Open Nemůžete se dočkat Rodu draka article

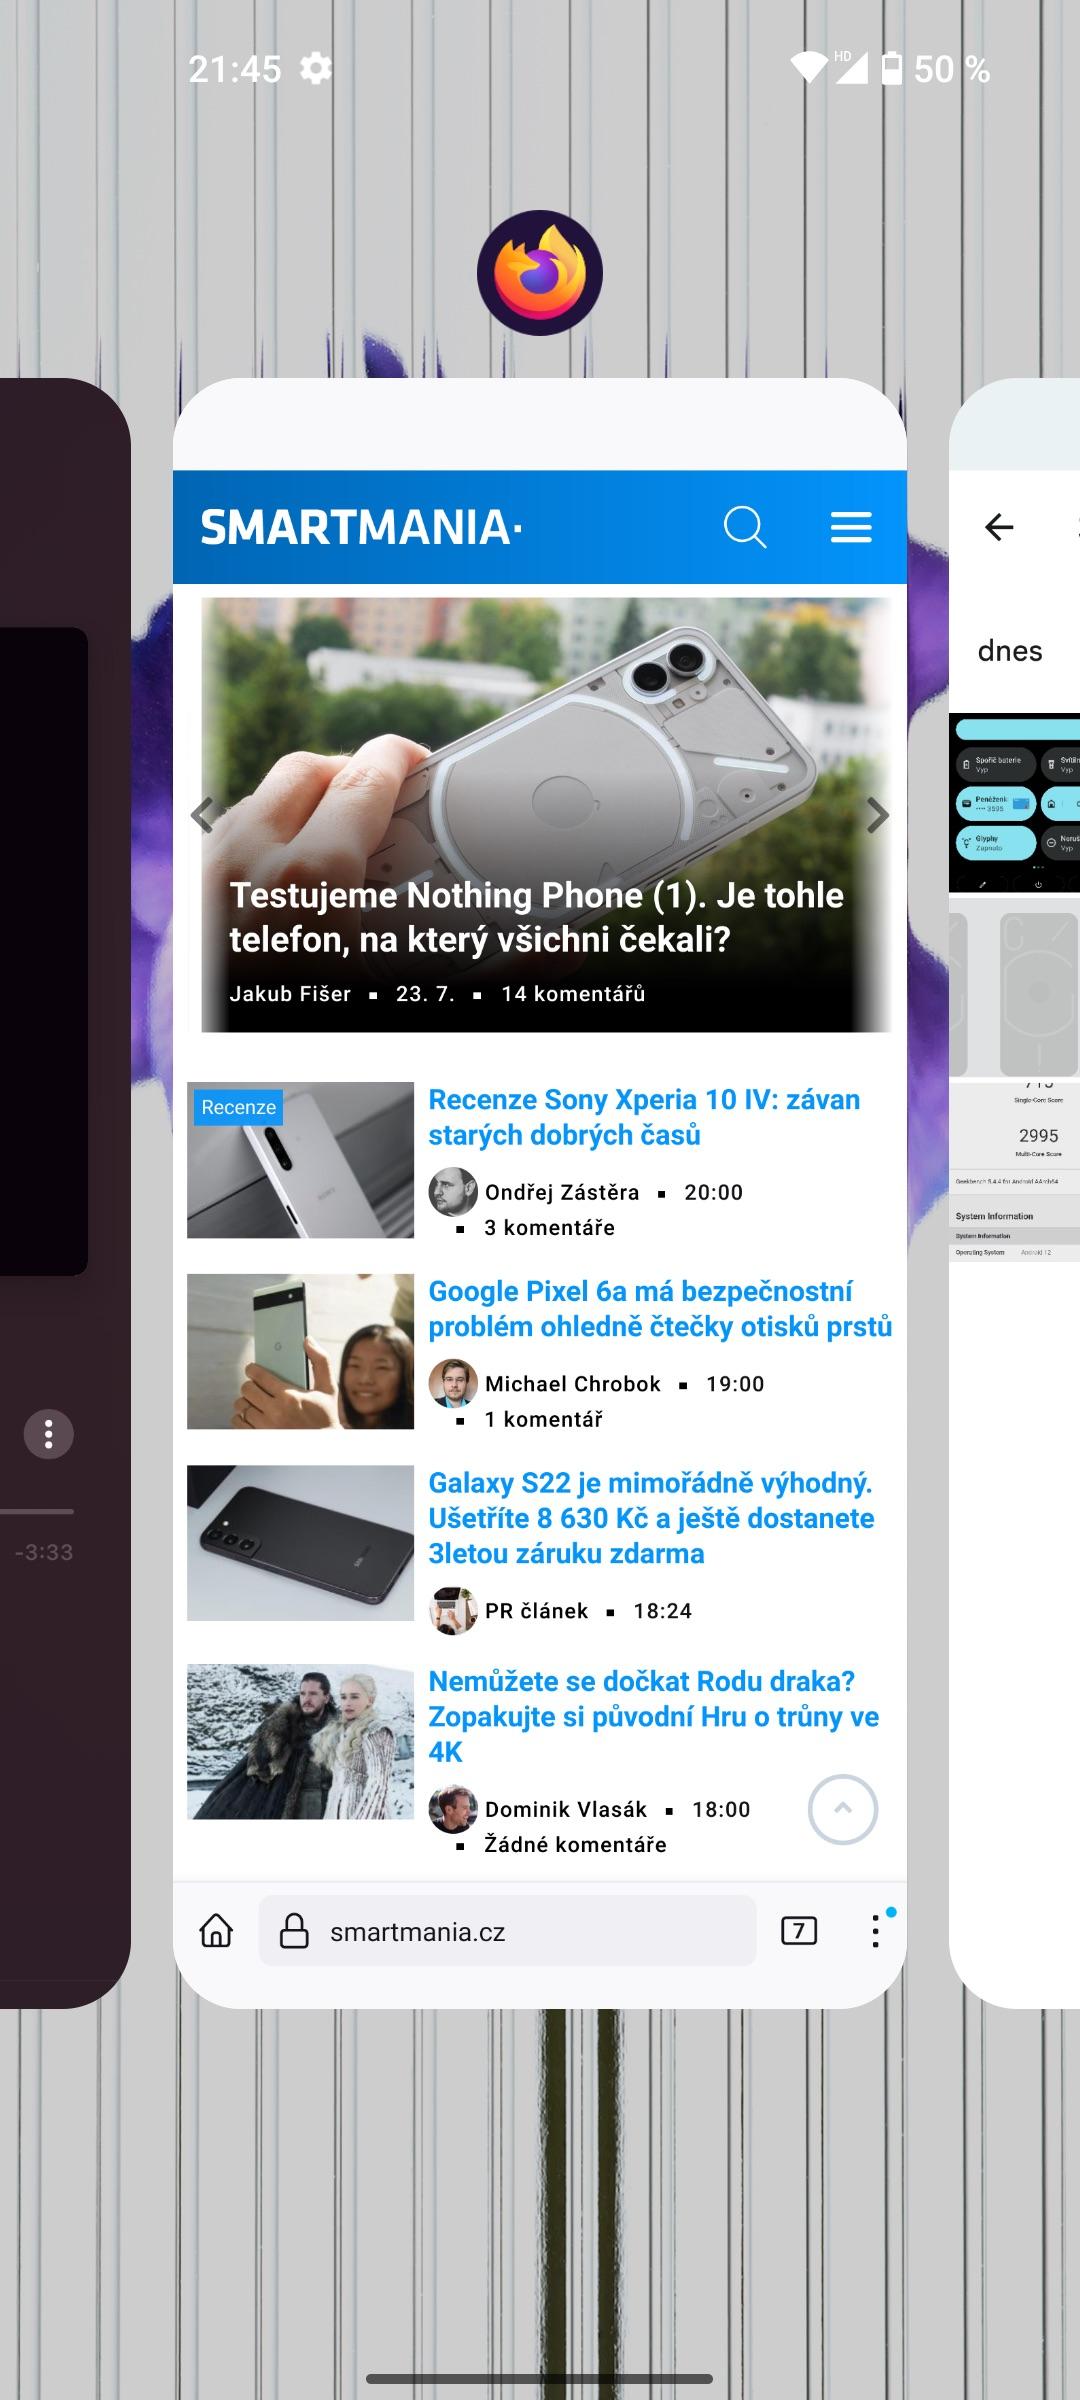(x=653, y=1716)
